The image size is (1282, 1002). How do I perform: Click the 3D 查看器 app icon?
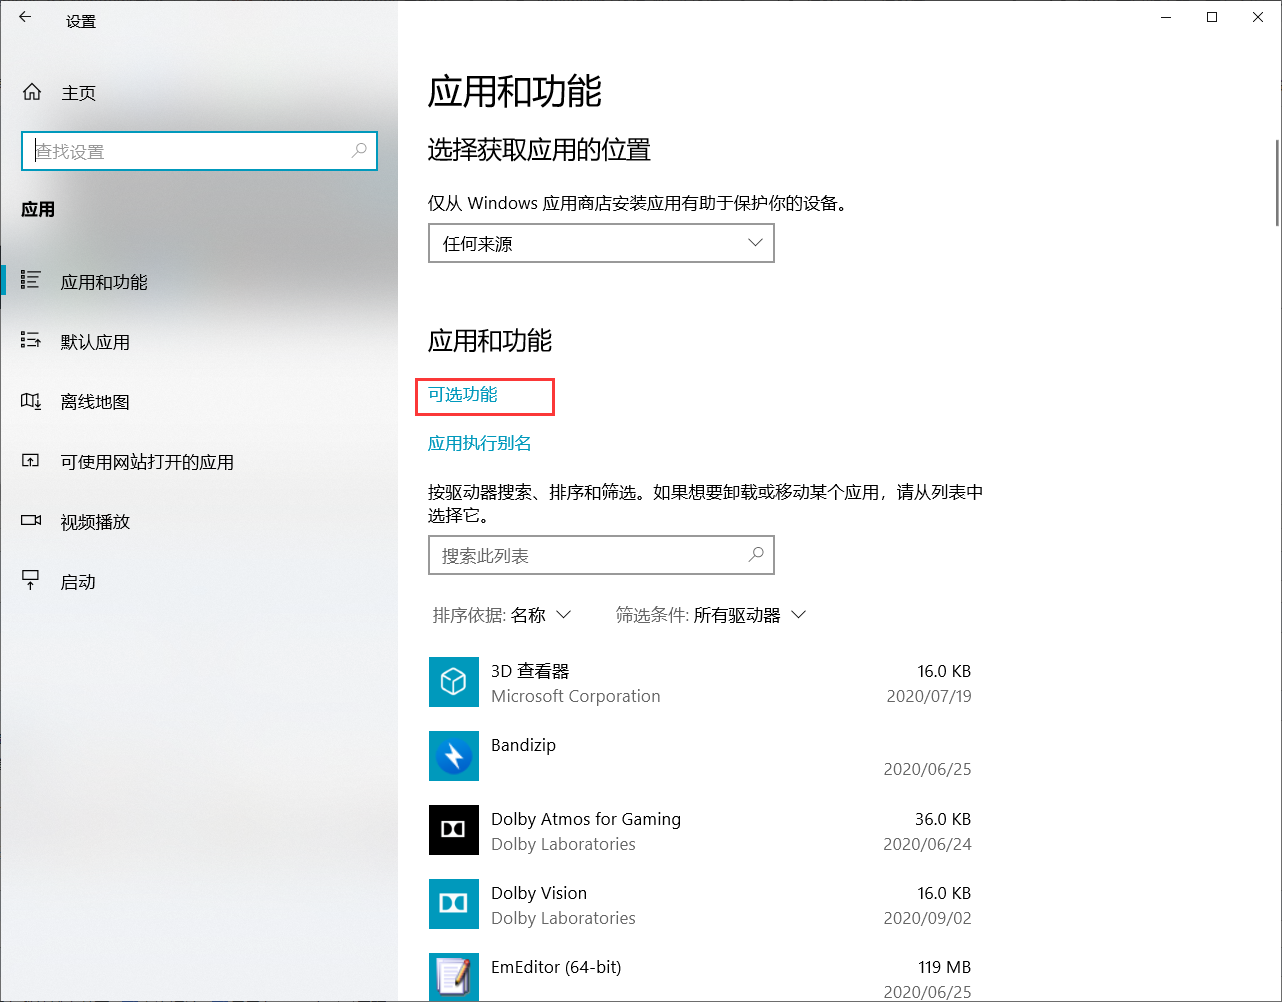click(454, 682)
